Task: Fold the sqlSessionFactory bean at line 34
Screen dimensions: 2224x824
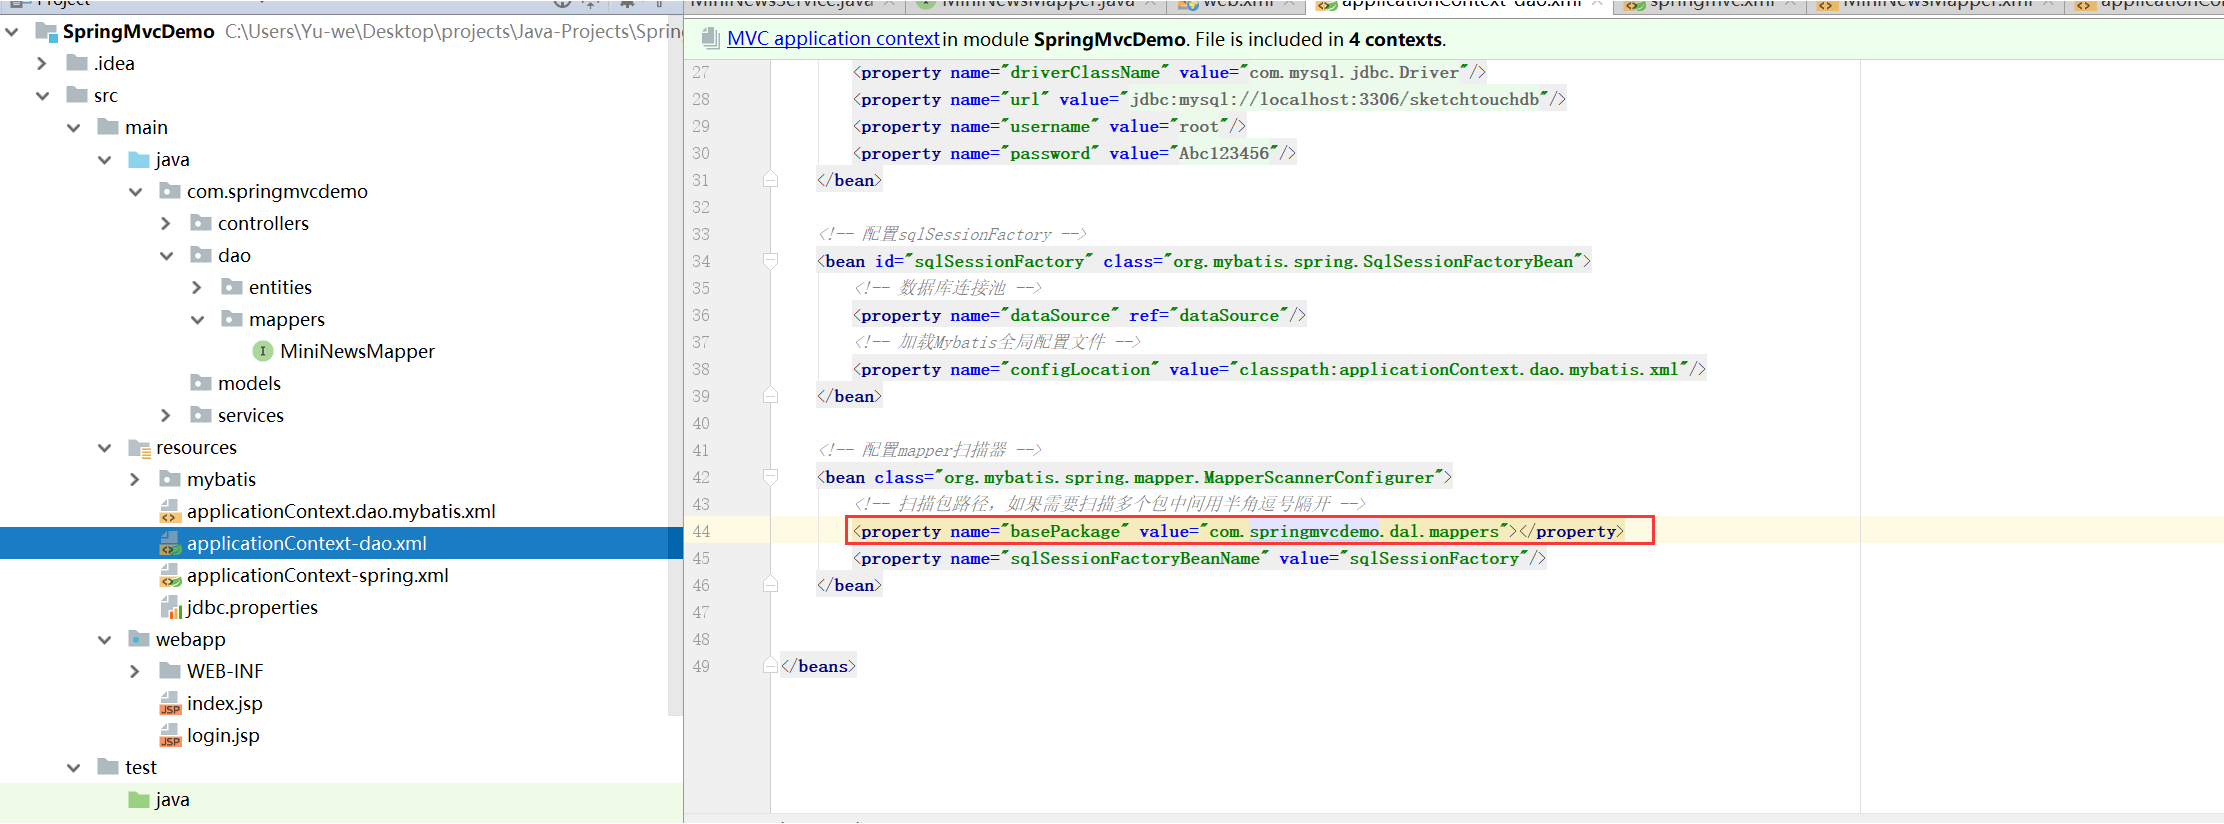Action: point(770,261)
